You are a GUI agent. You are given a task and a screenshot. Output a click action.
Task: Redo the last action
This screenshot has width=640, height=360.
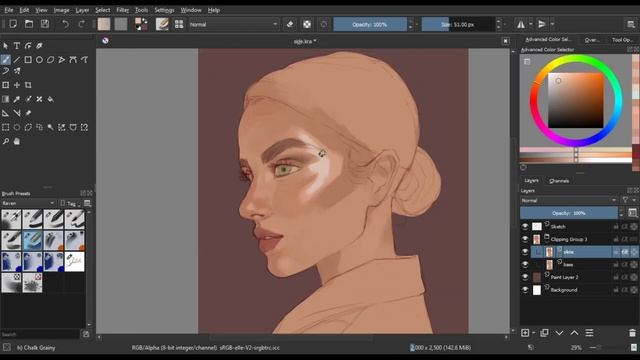pos(81,24)
